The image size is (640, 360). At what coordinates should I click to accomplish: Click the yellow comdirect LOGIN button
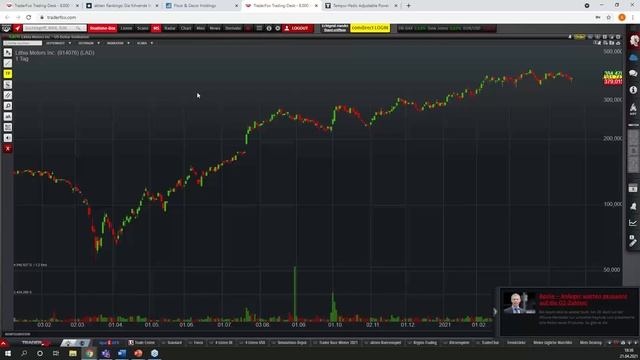(370, 28)
